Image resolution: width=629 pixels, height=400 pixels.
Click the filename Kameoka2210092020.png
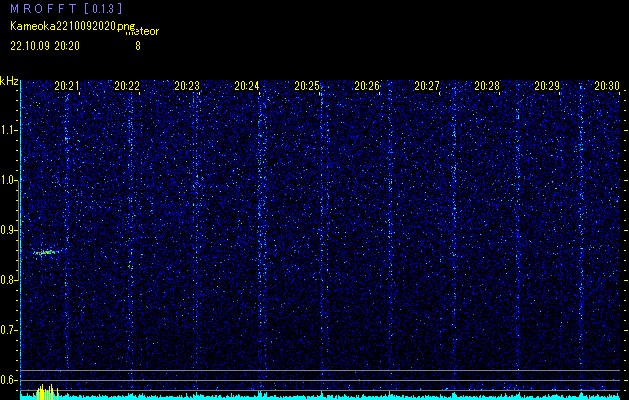click(73, 26)
